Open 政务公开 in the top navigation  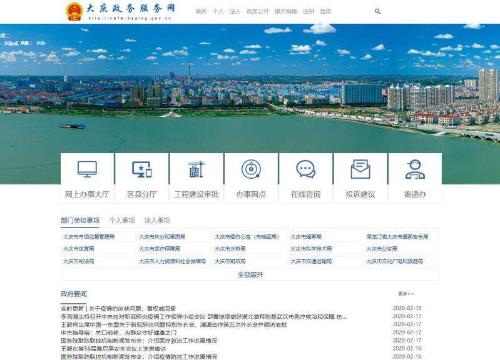[257, 11]
